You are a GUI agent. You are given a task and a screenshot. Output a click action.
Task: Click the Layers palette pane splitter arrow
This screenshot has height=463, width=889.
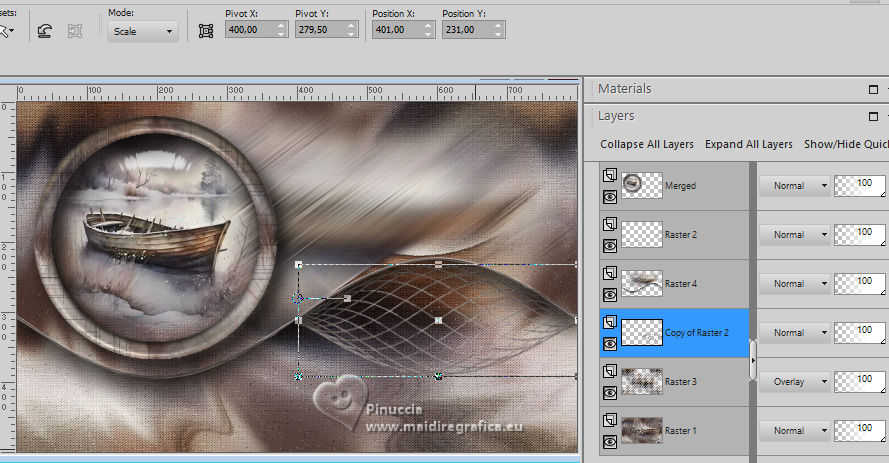click(x=753, y=360)
